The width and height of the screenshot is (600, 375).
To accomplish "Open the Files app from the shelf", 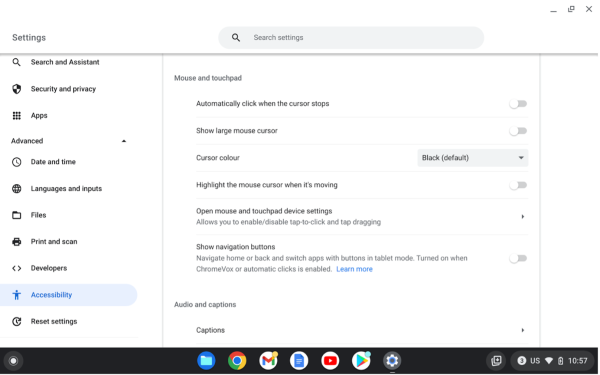I will (206, 361).
